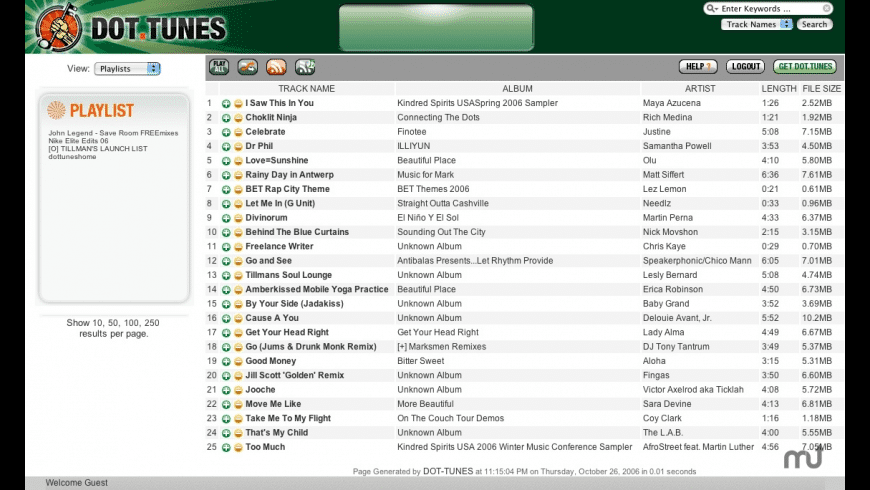Select TILLMAN'S LAUNCH LIST playlist
Image resolution: width=870 pixels, height=490 pixels.
click(x=98, y=149)
